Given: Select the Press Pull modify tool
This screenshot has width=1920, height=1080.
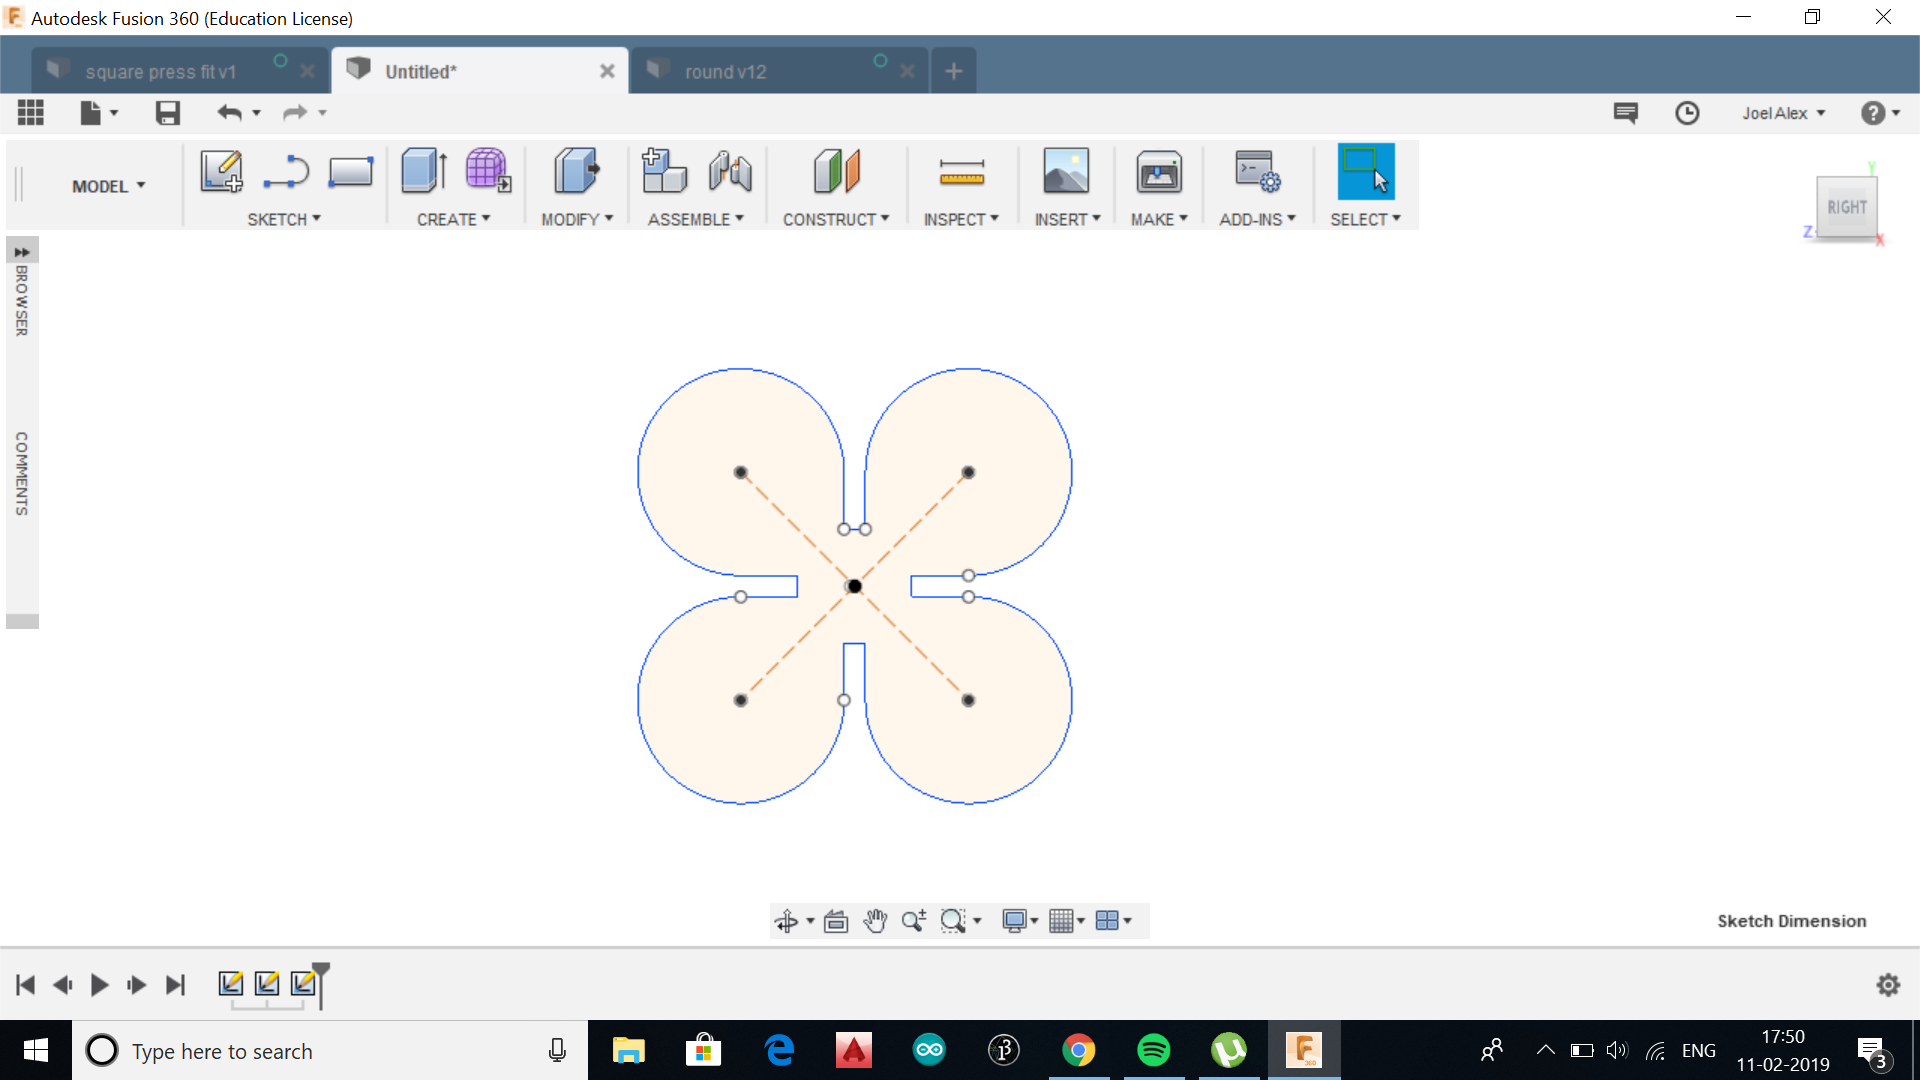Looking at the screenshot, I should 576,171.
